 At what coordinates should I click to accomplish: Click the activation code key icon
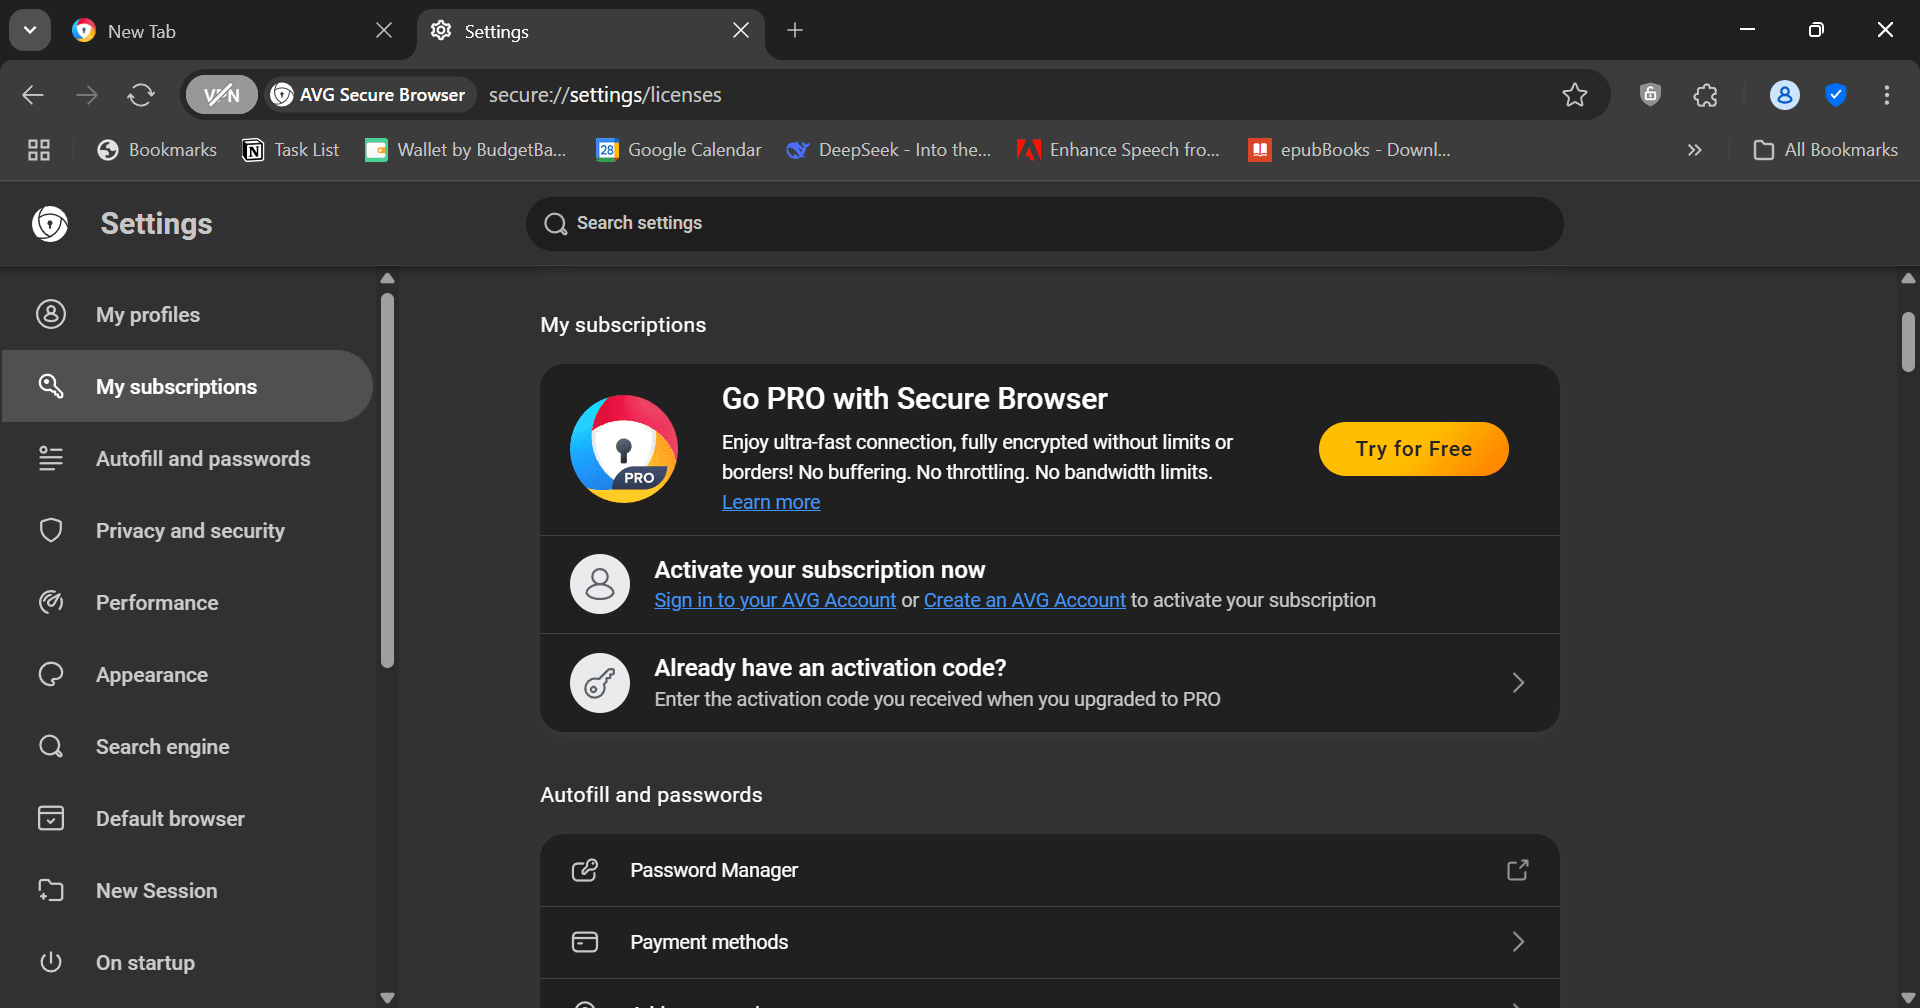coord(600,683)
